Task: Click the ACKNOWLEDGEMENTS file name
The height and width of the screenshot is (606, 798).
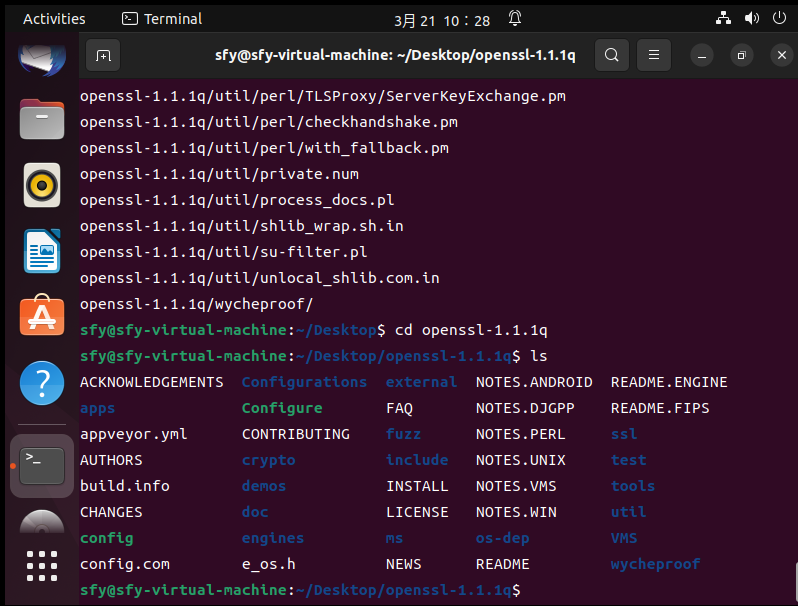Action: pyautogui.click(x=152, y=382)
